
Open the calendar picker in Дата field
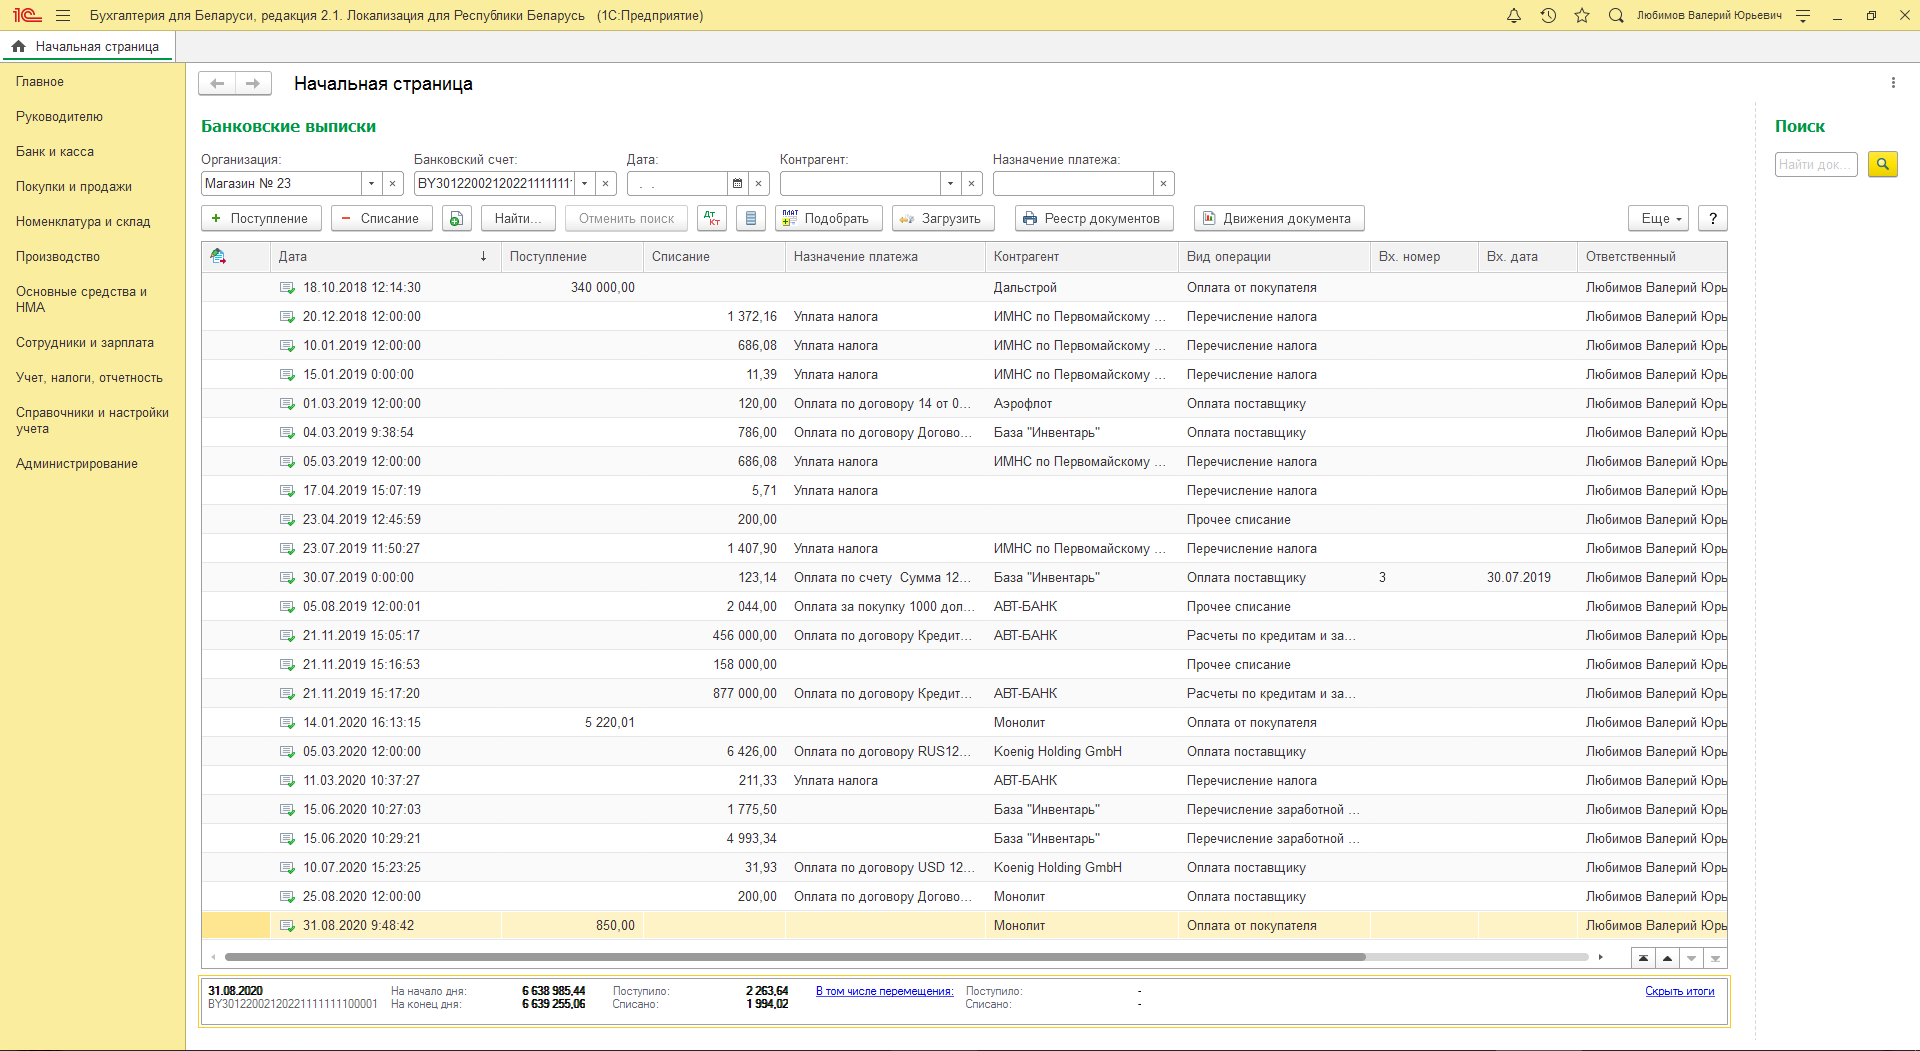[737, 184]
